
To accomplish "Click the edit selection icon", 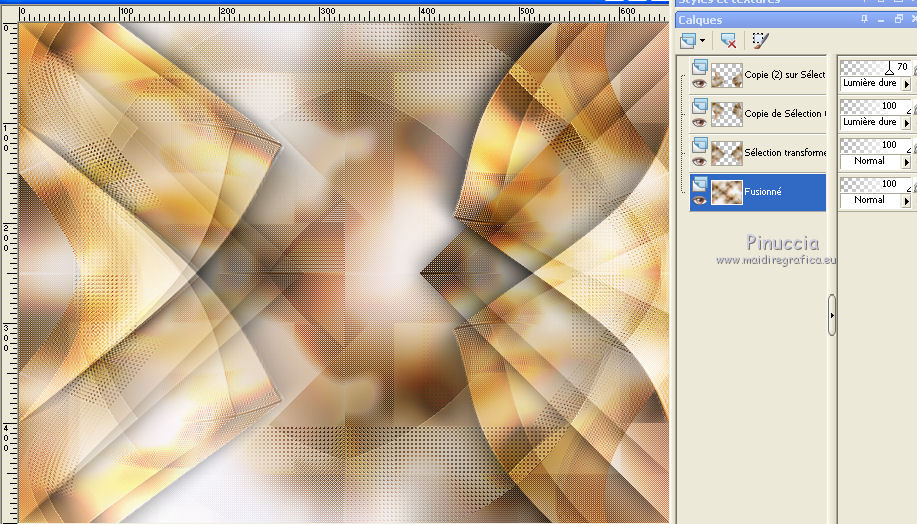I will [x=760, y=40].
